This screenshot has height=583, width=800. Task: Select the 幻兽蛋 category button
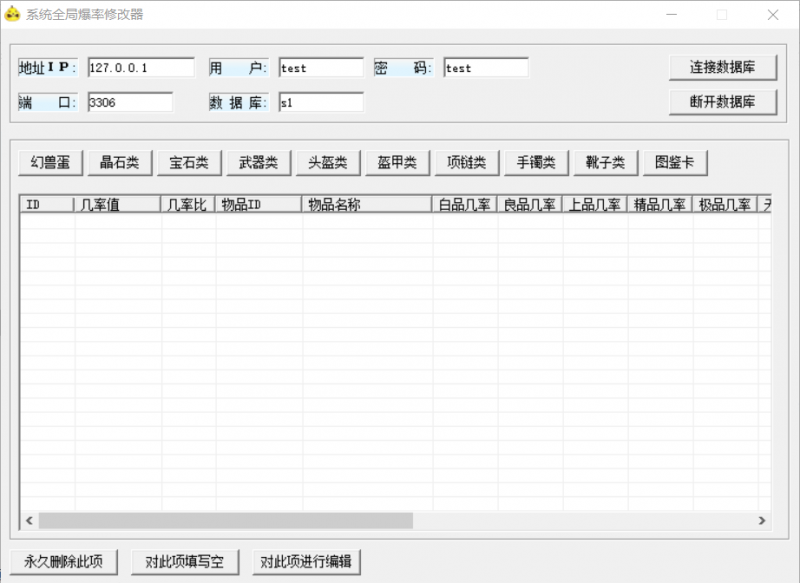(x=48, y=162)
